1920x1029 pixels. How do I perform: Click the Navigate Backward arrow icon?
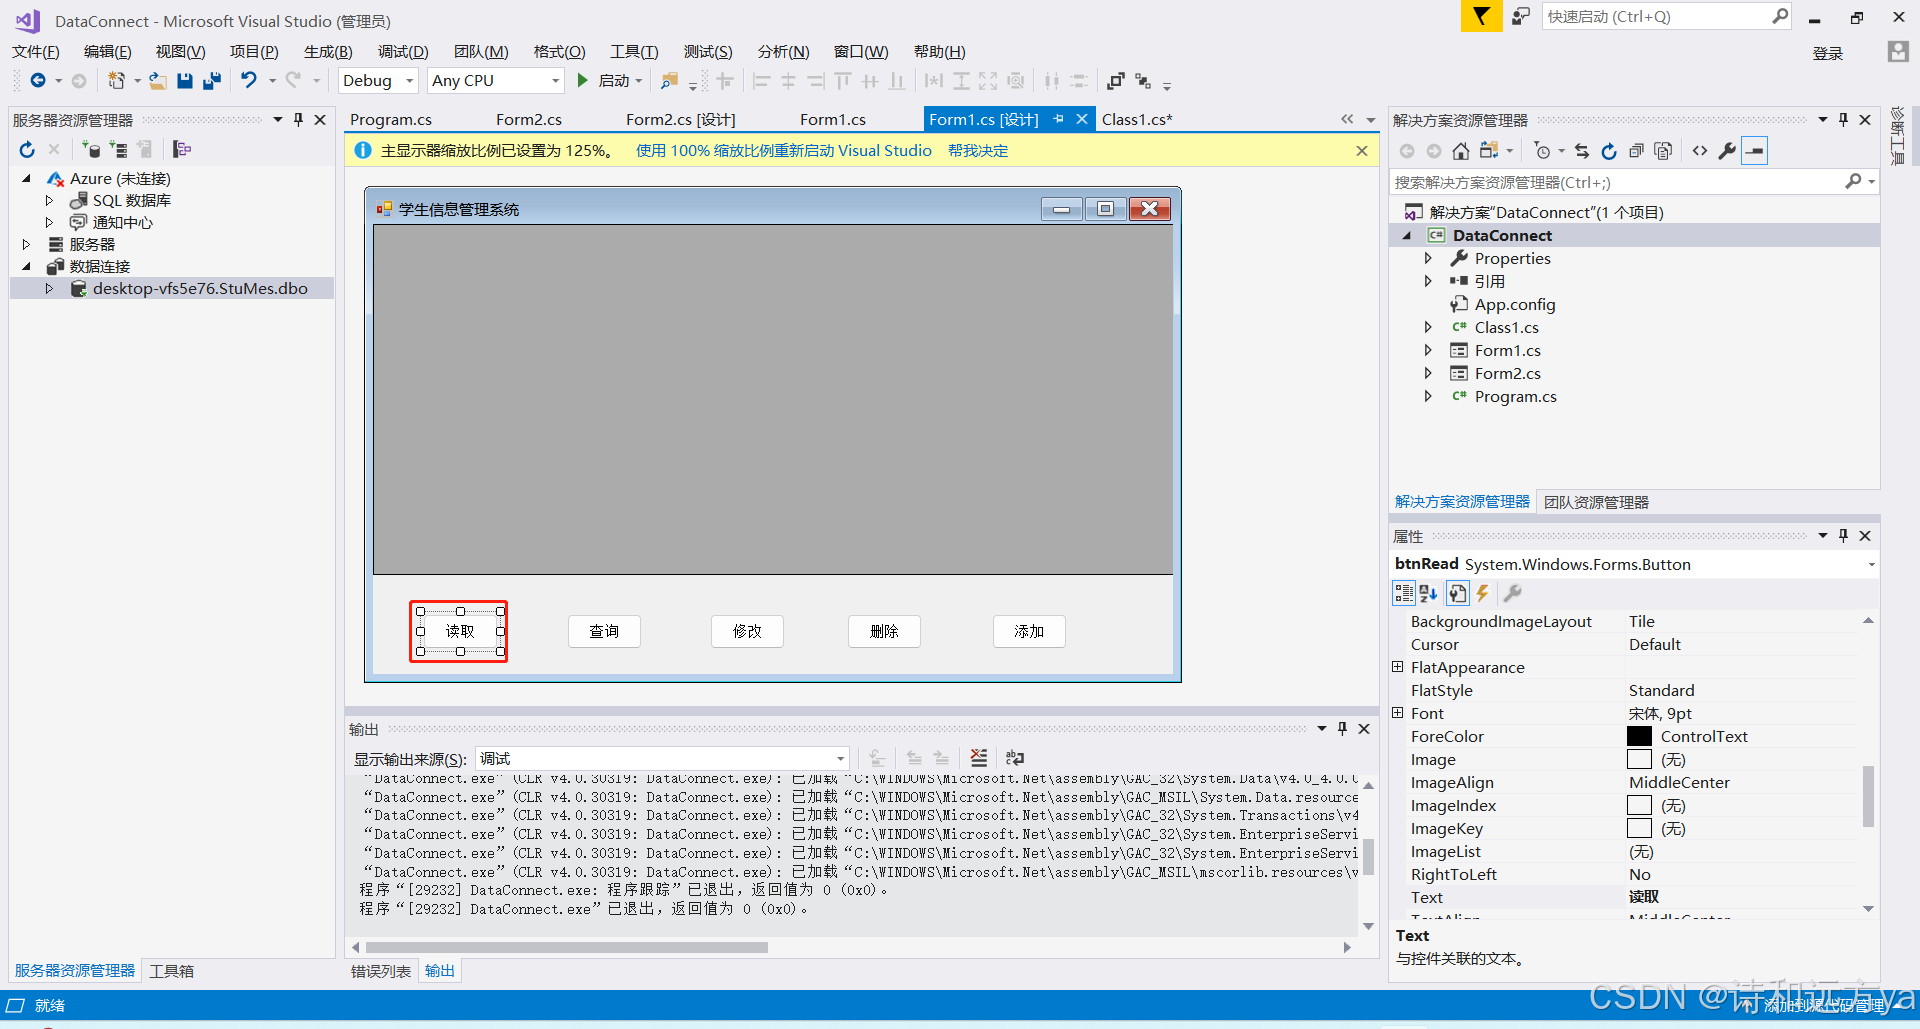38,81
